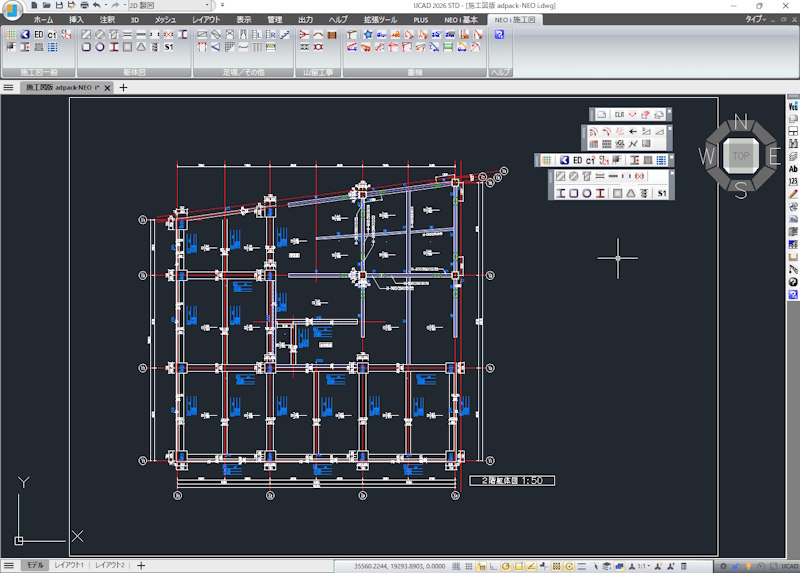Click the green stacked icon in 重機 panel
The width and height of the screenshot is (800, 573).
coord(448,47)
